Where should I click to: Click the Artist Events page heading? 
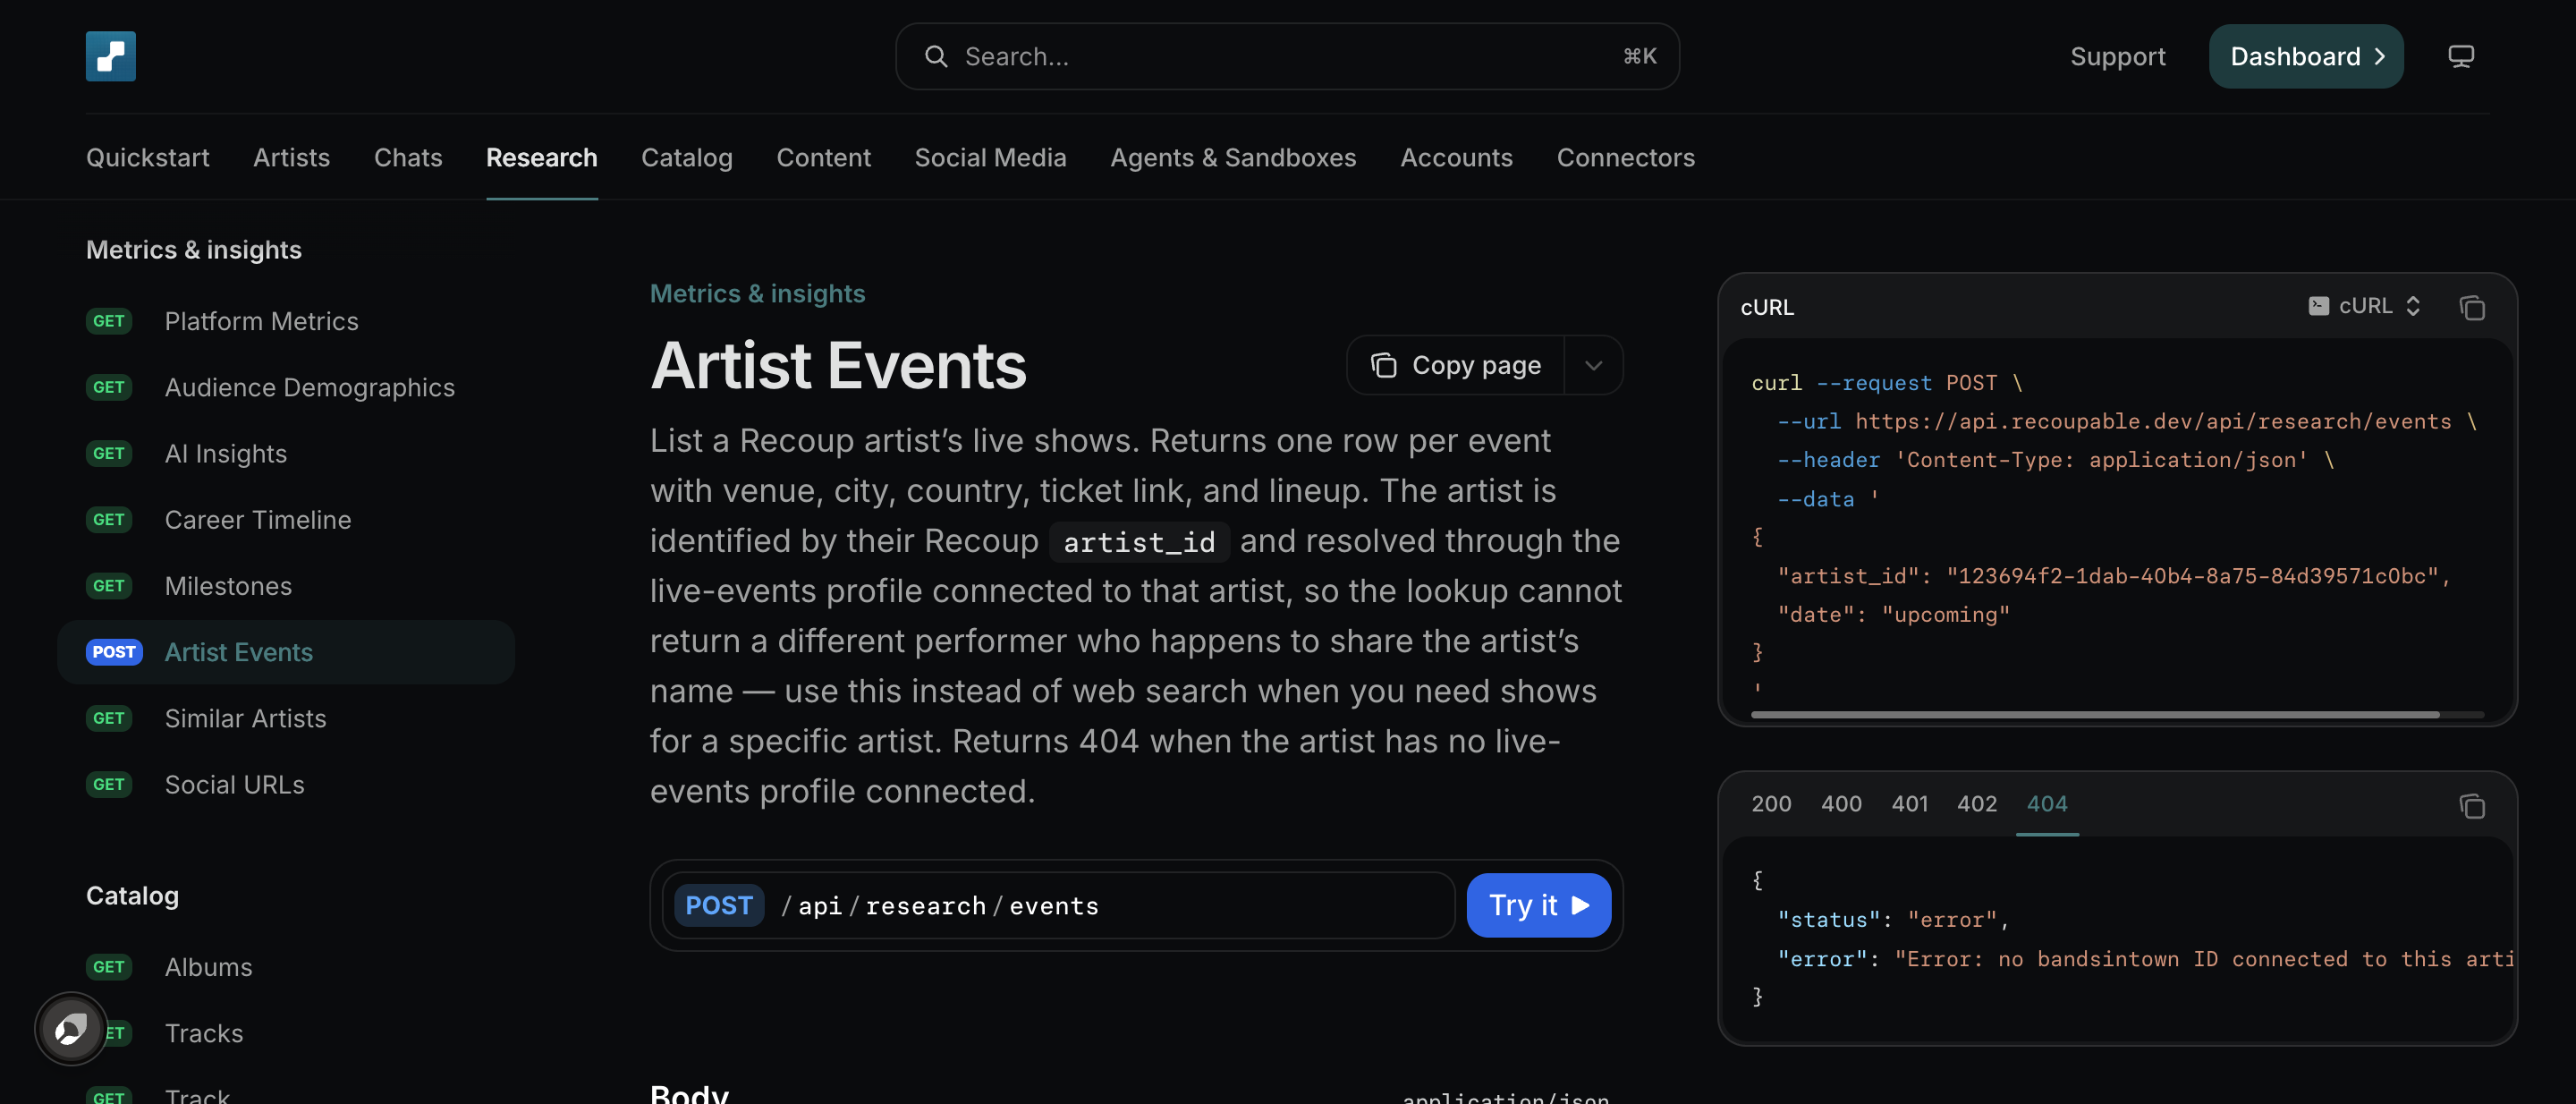tap(838, 365)
